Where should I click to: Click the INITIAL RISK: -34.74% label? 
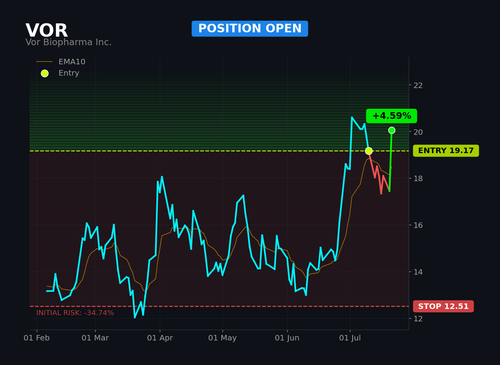pos(75,313)
